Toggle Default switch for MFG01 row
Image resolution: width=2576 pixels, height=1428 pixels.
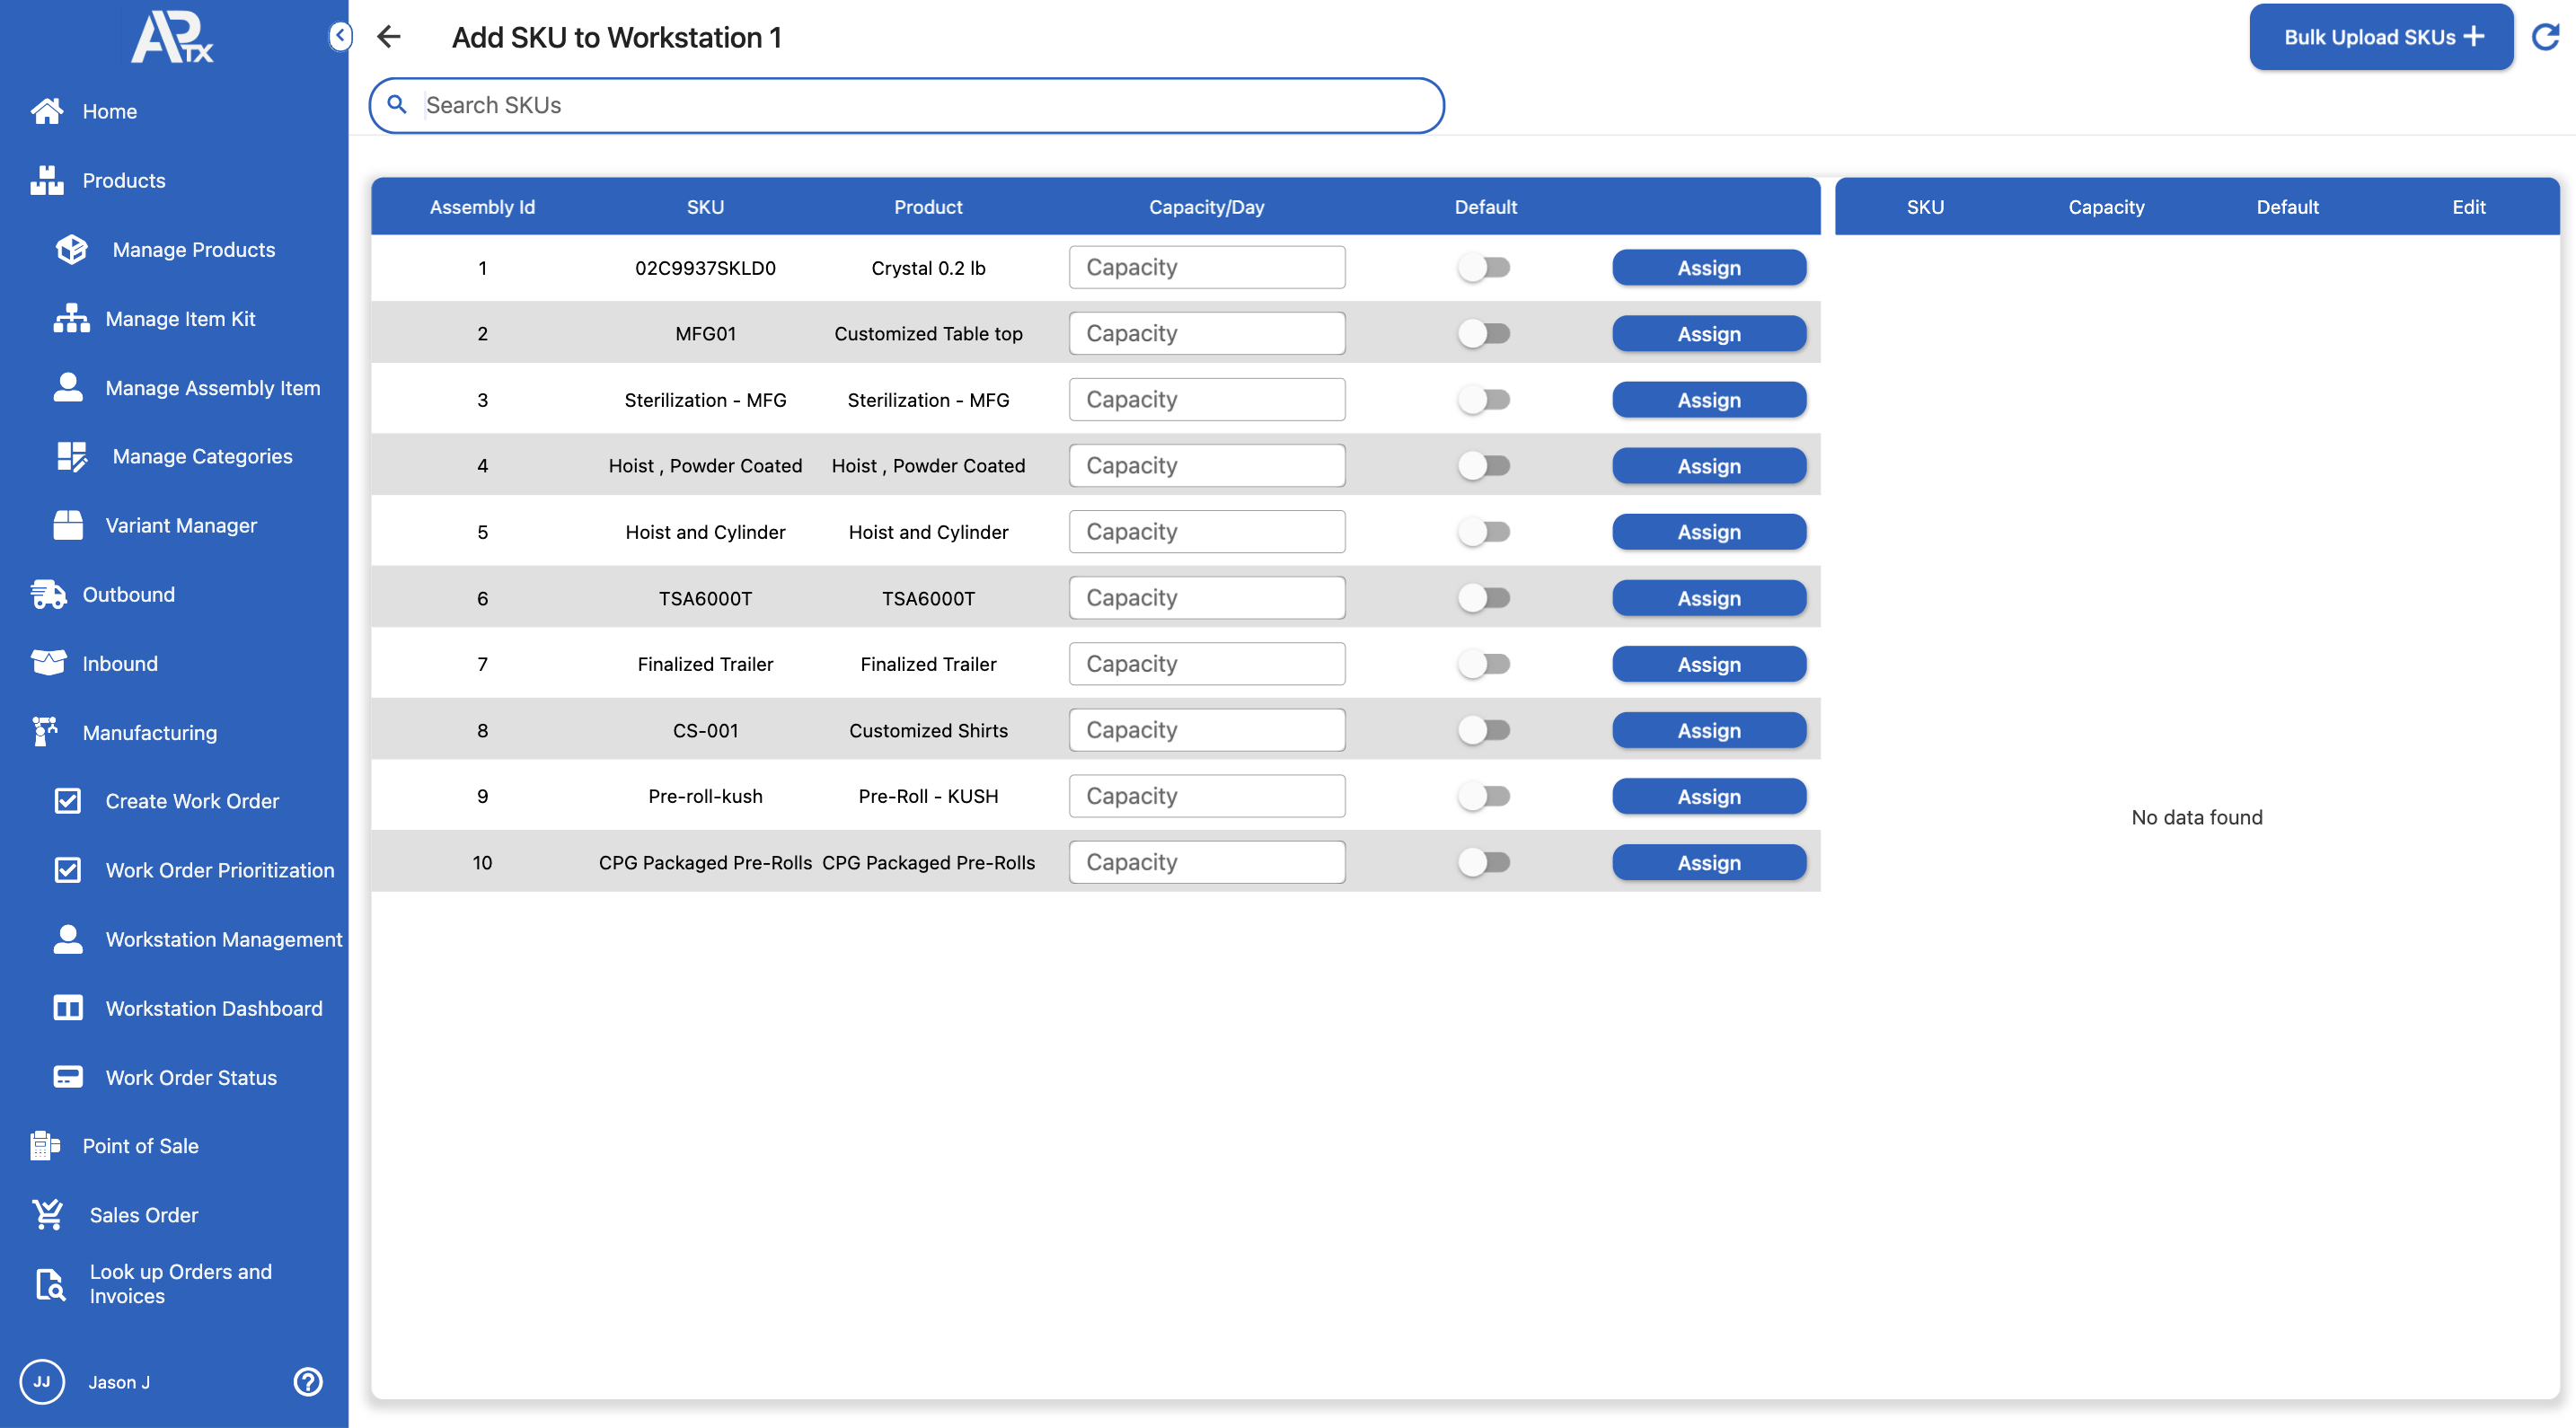(x=1484, y=333)
